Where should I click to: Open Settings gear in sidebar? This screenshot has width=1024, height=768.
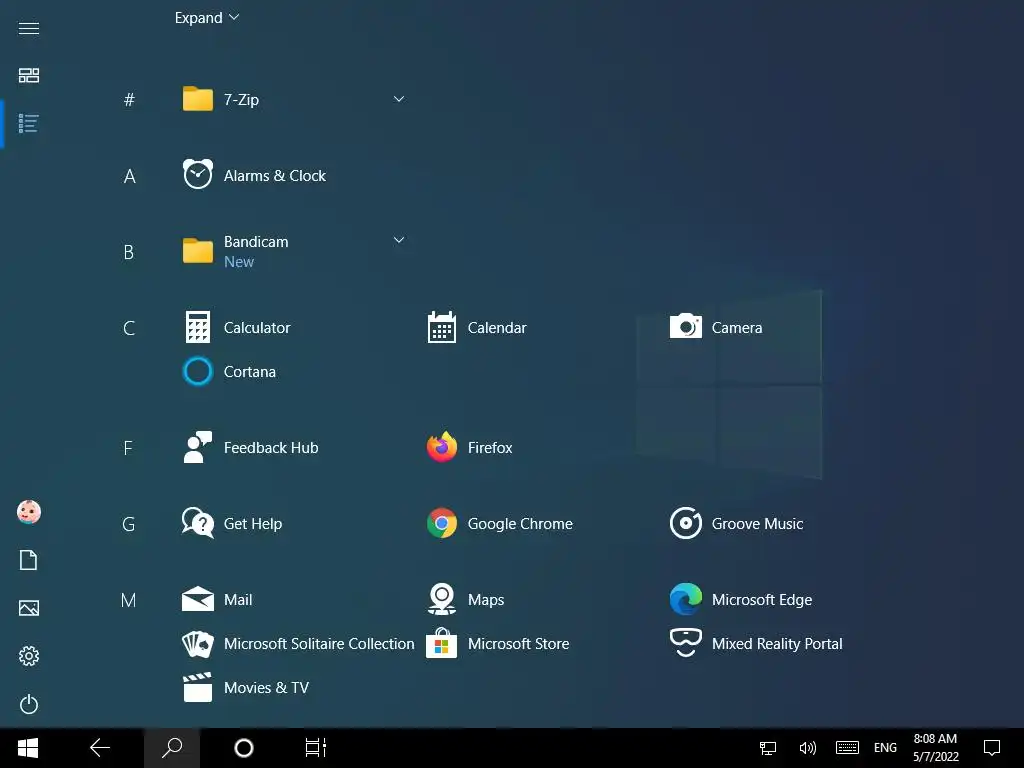point(29,656)
